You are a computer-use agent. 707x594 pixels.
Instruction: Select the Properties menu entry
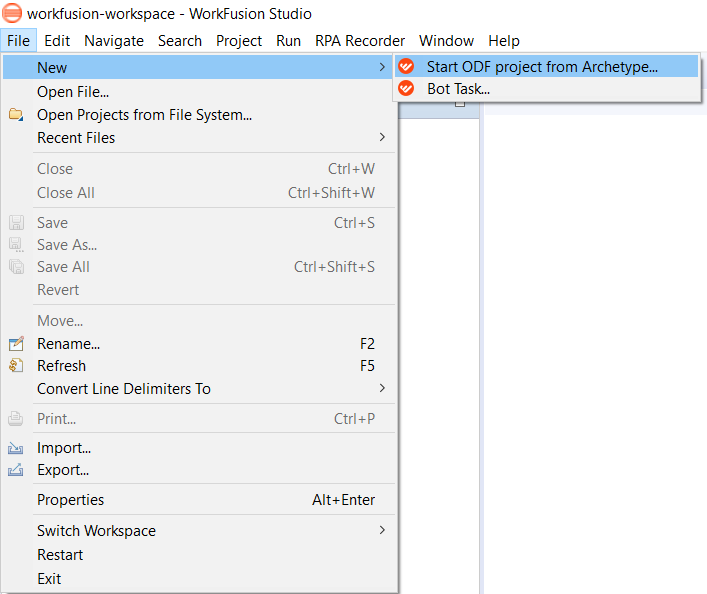(198, 500)
